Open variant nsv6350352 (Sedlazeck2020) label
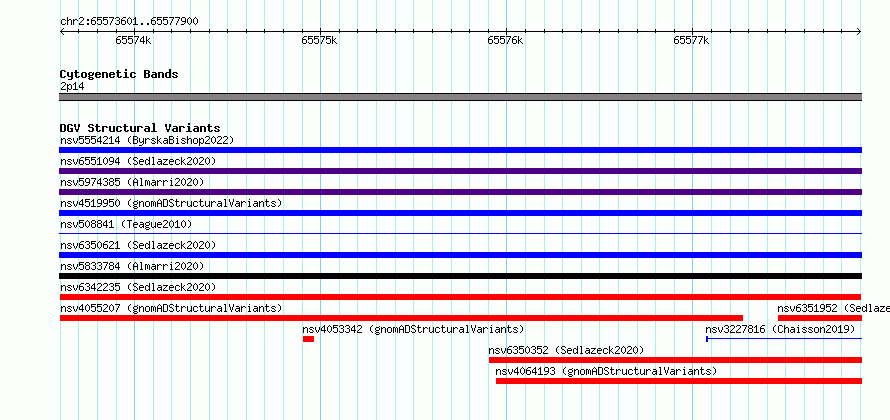The width and height of the screenshot is (890, 420). (x=566, y=350)
